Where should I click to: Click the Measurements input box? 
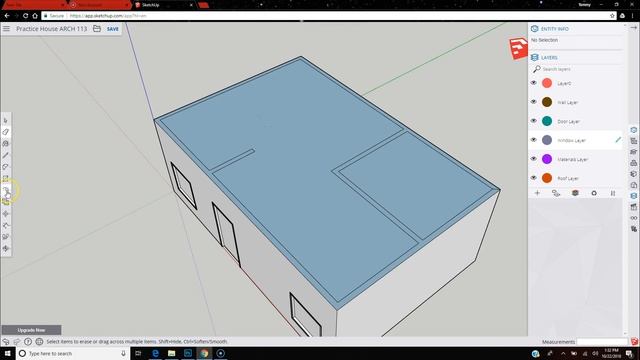click(602, 342)
